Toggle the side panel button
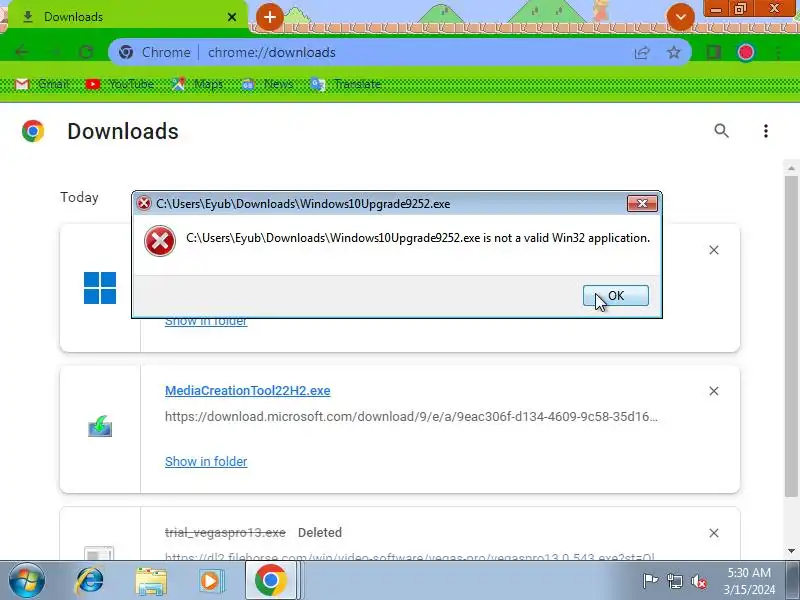This screenshot has width=800, height=600. (x=713, y=52)
